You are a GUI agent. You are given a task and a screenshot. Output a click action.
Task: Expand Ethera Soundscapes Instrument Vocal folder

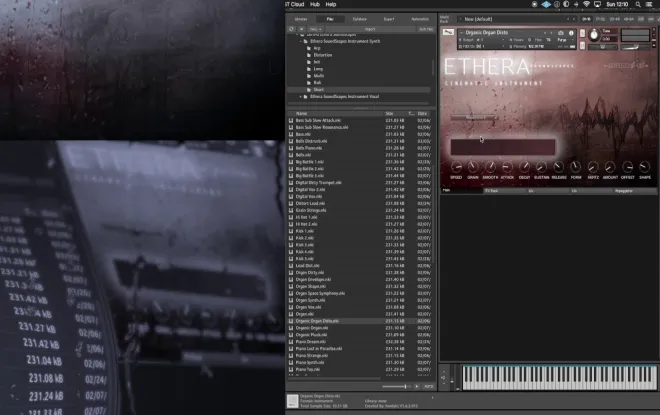(x=301, y=96)
